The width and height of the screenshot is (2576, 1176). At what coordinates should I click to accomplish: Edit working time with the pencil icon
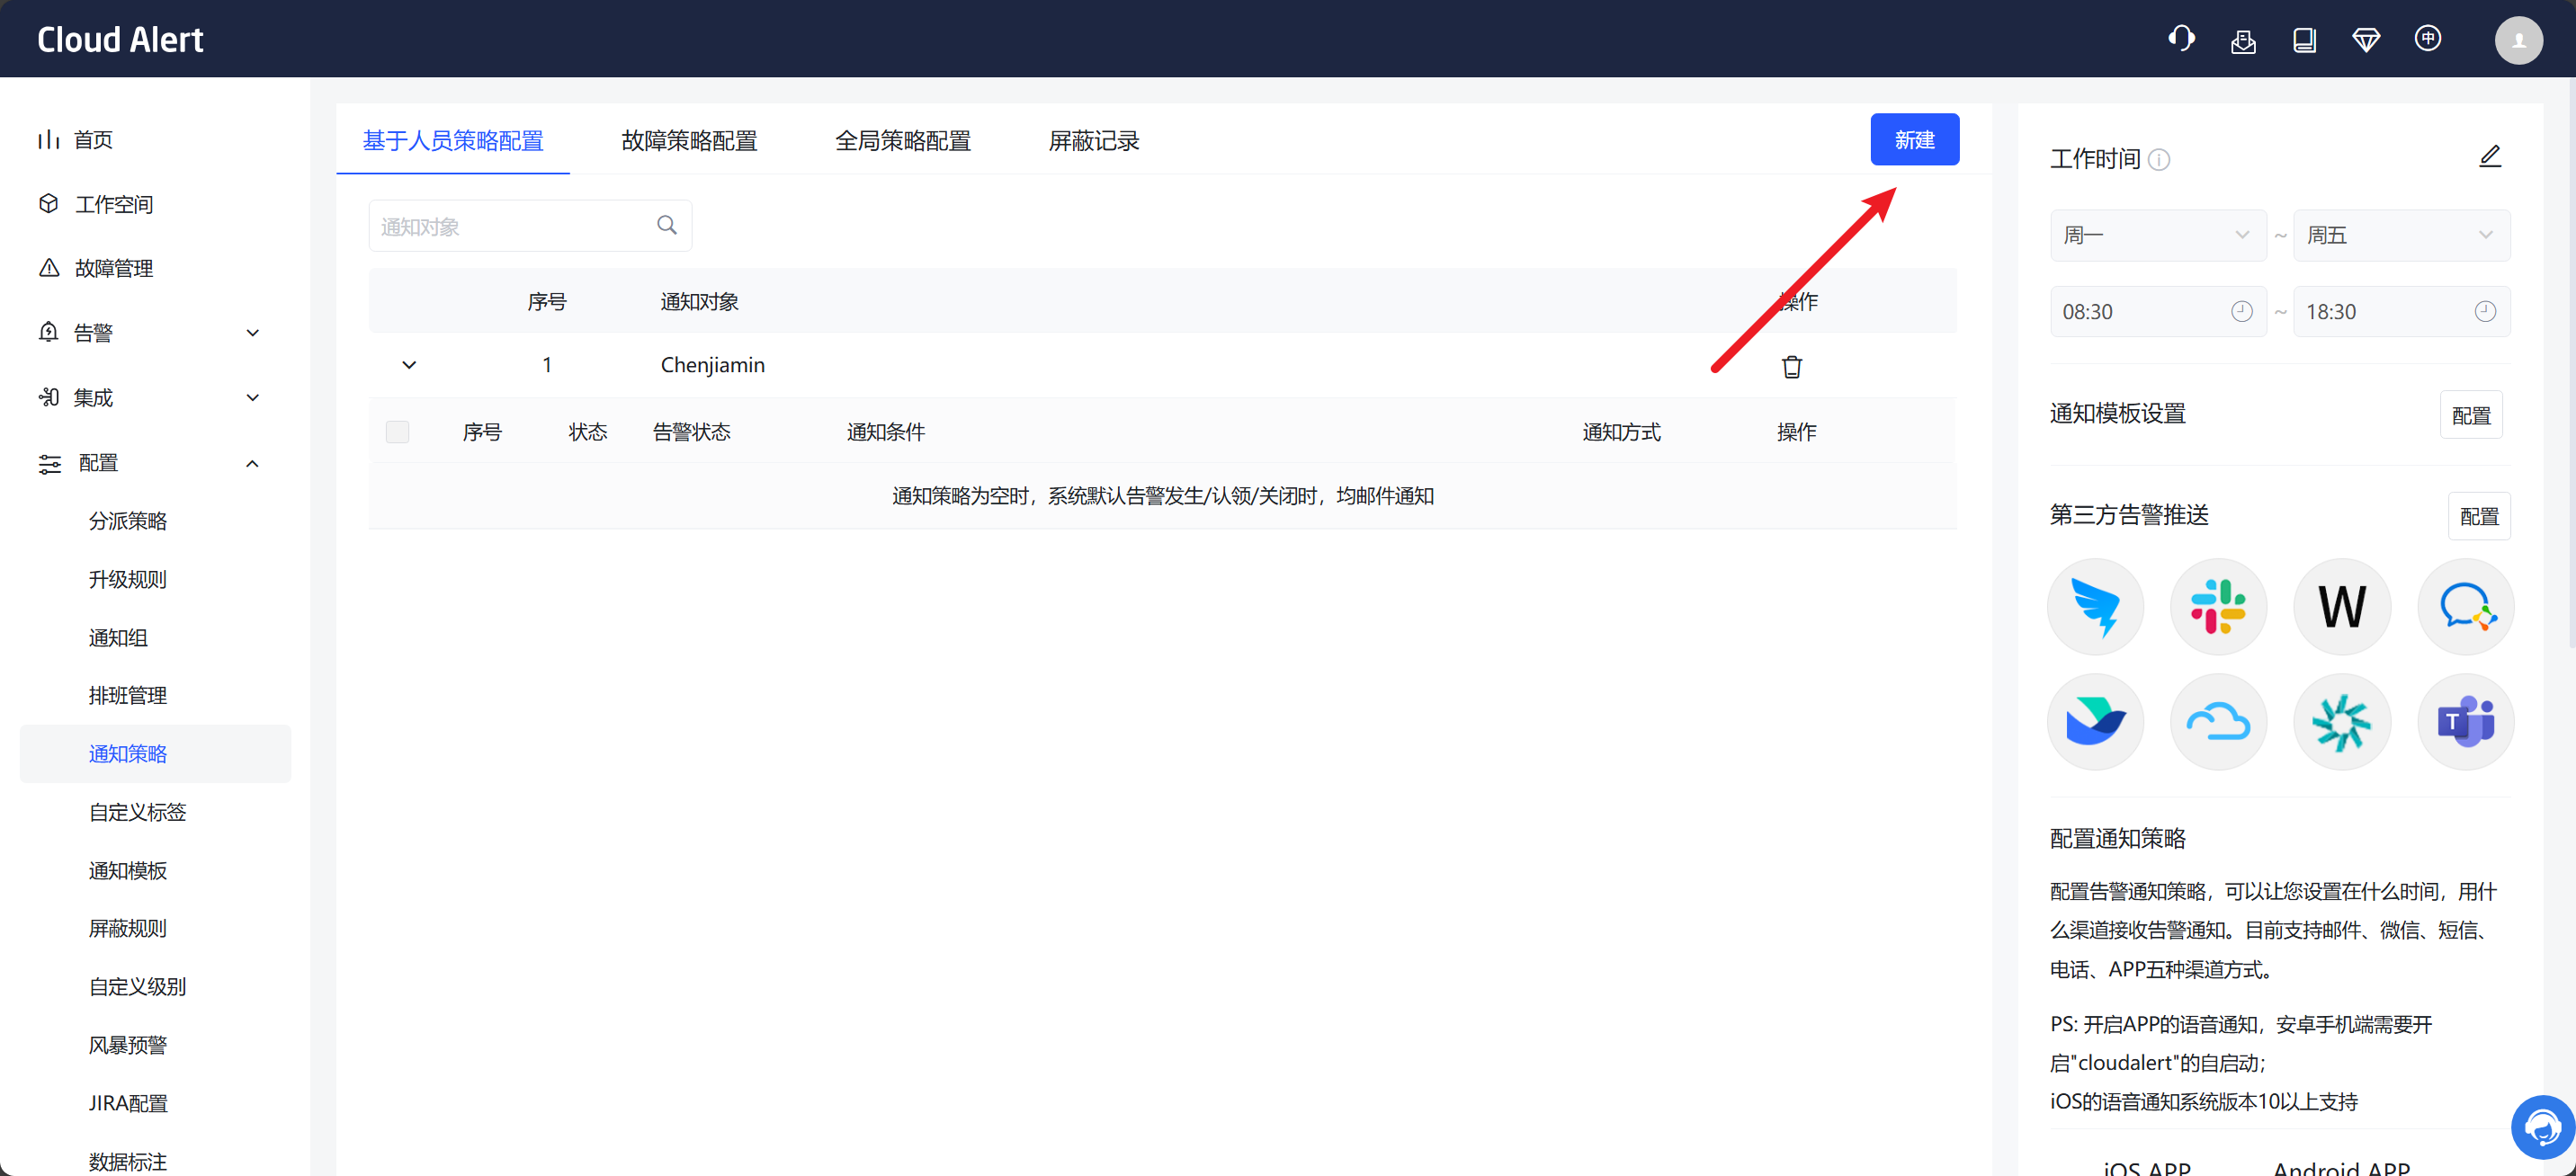(2490, 157)
